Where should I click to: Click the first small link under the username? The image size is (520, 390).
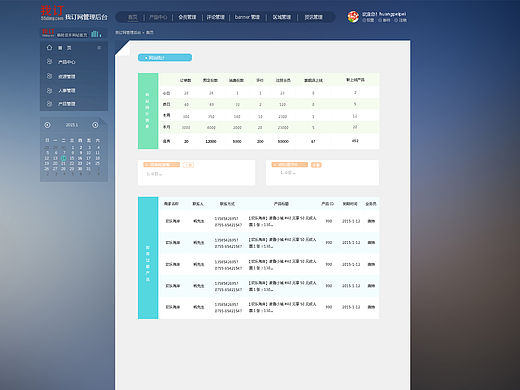click(x=368, y=20)
